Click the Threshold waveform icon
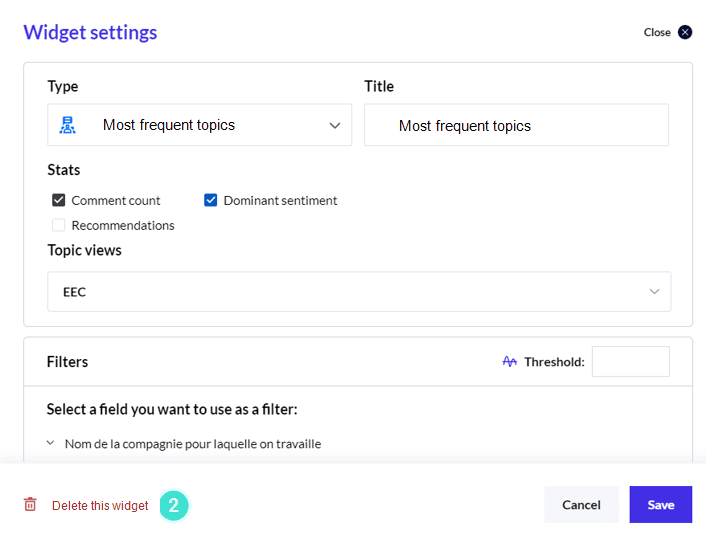 (x=510, y=361)
